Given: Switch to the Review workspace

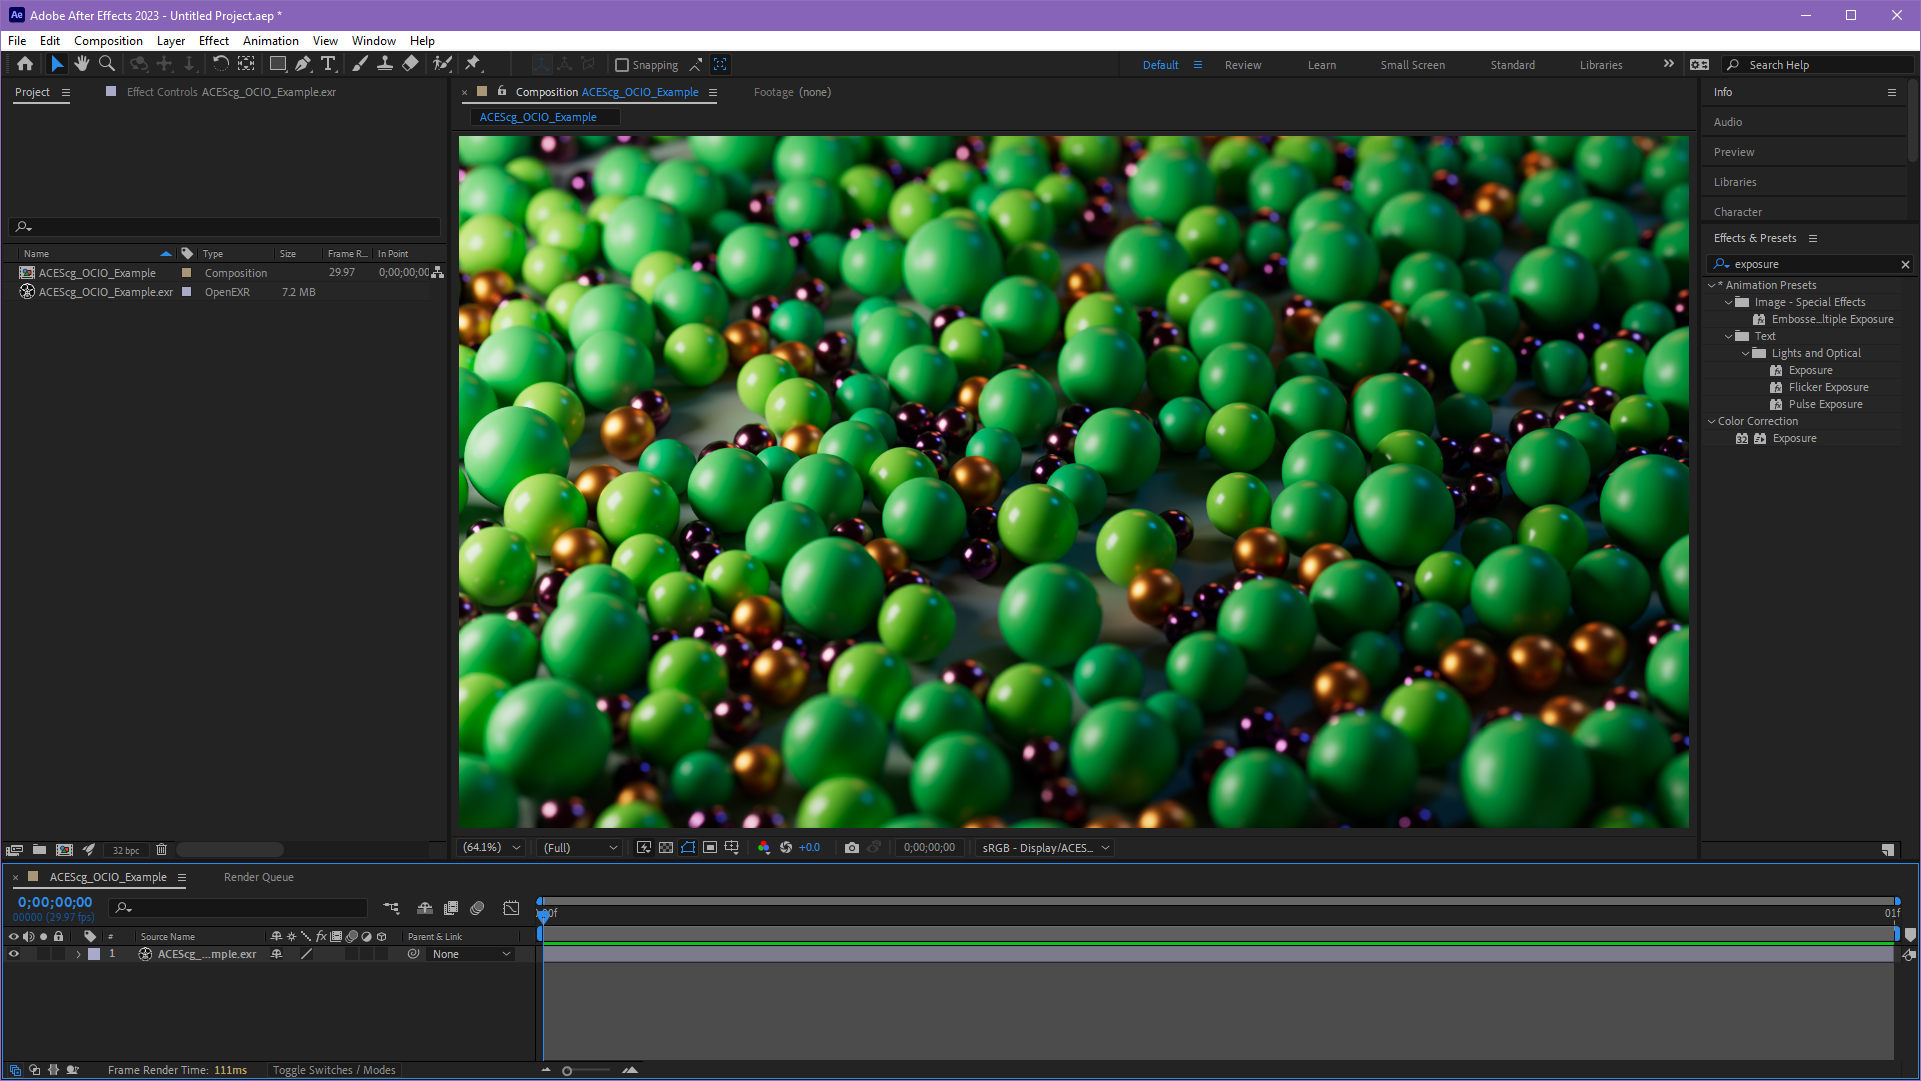Looking at the screenshot, I should [1242, 65].
